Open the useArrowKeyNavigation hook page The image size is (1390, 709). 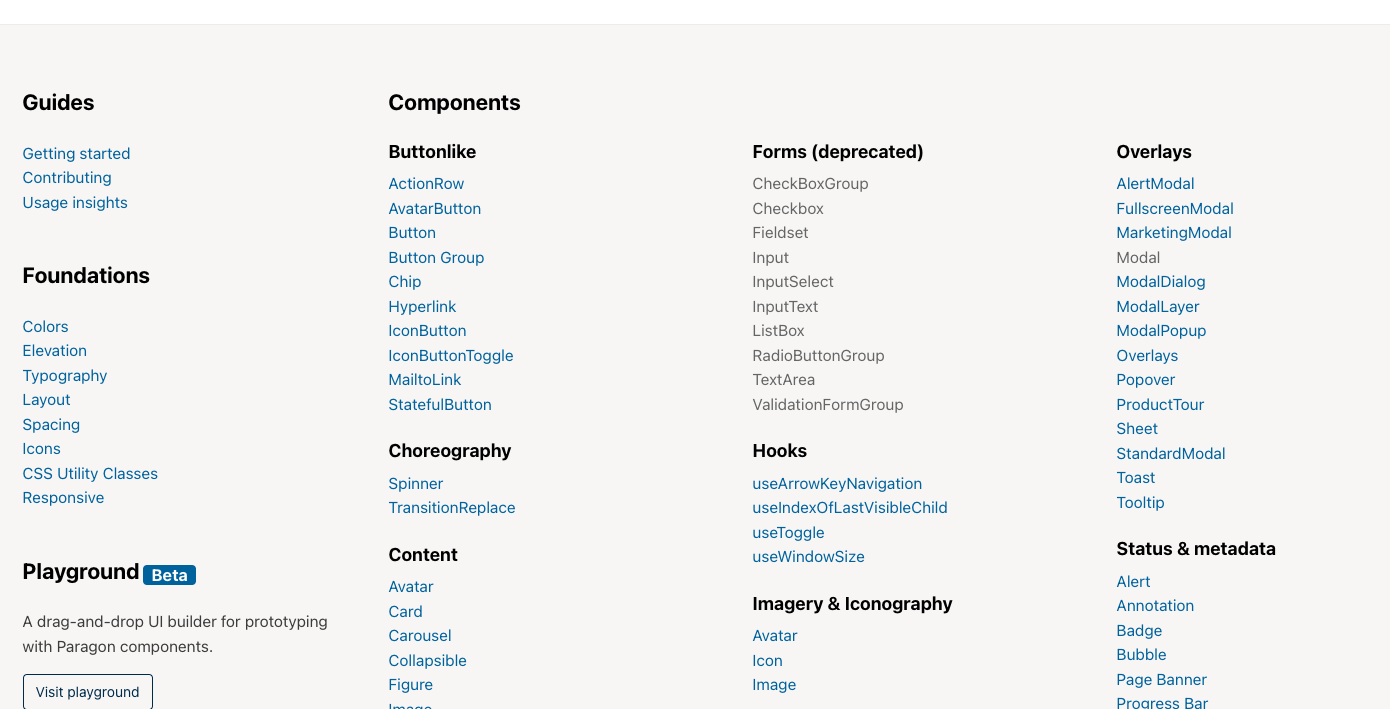[x=837, y=483]
